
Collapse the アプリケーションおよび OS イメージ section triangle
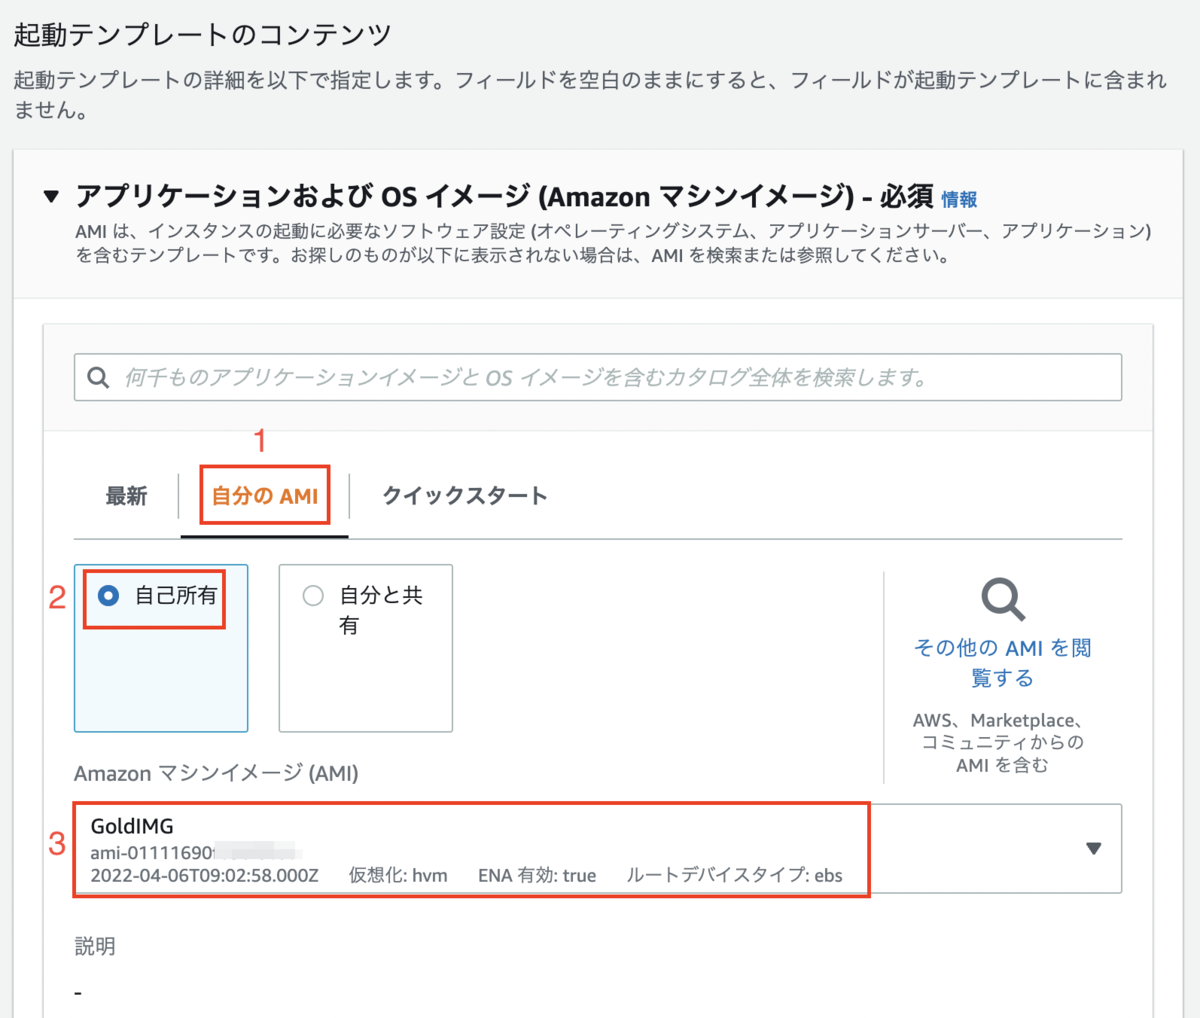click(x=52, y=196)
